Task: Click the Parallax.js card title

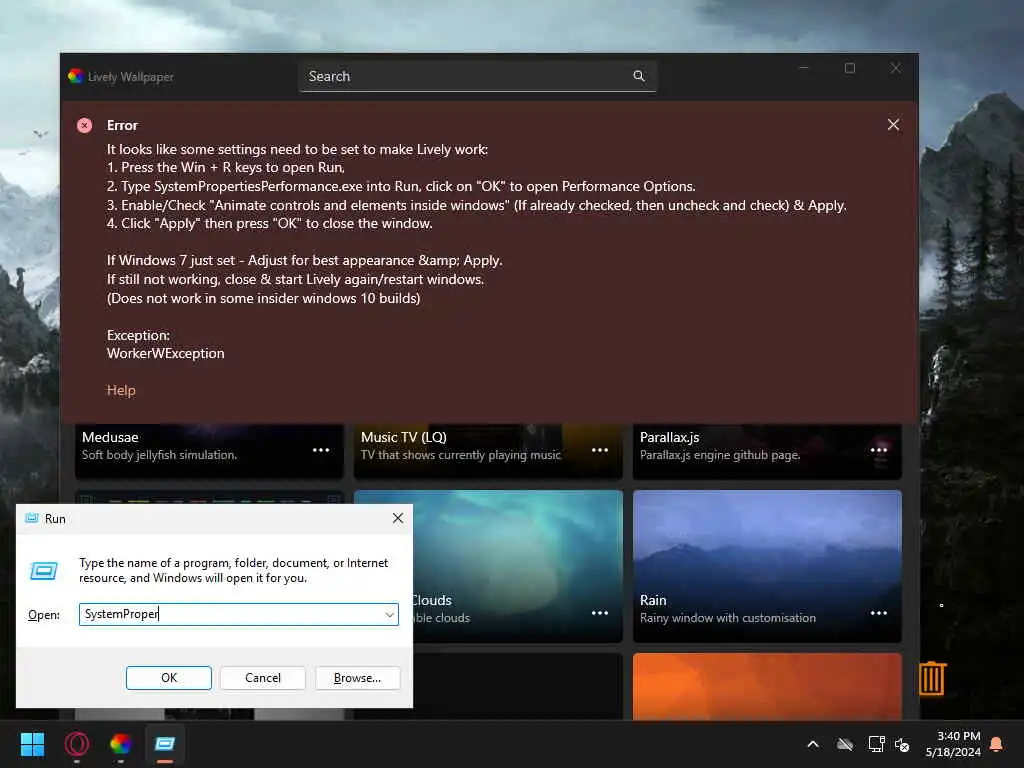Action: [x=669, y=437]
